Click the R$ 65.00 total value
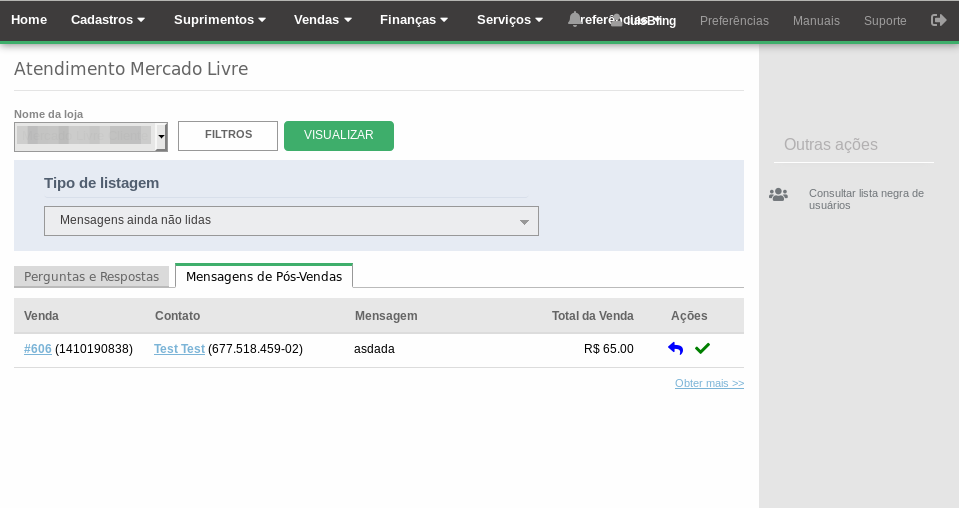Screen dimensions: 959x508 pos(609,349)
